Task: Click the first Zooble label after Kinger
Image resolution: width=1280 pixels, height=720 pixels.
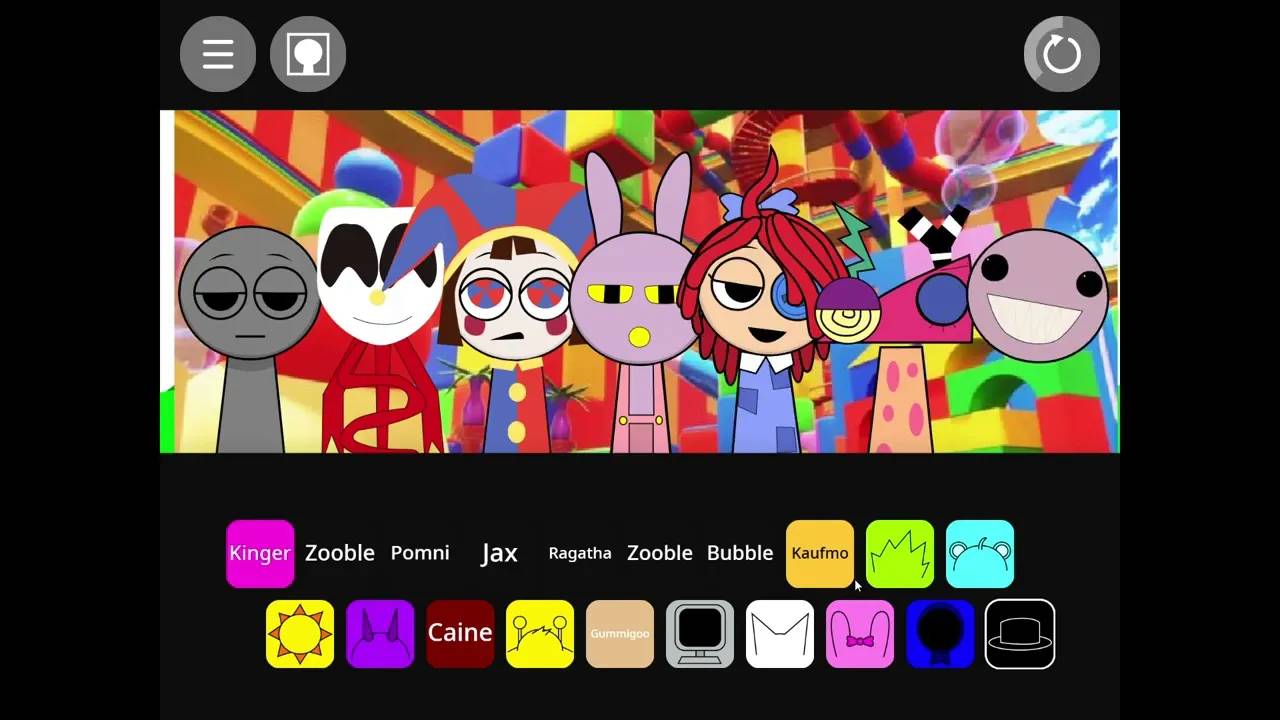Action: (x=340, y=553)
